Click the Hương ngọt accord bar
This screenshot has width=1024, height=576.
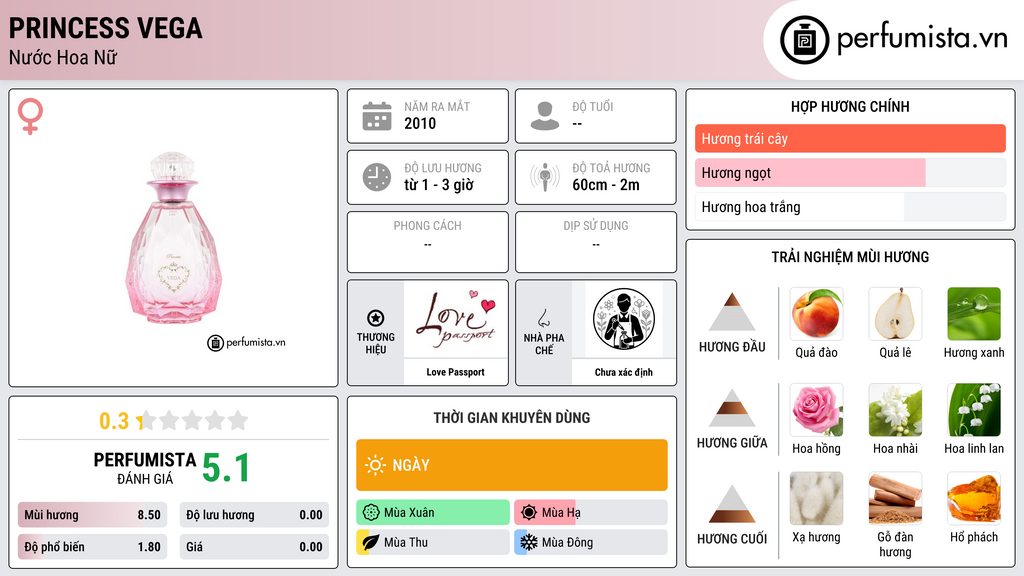(850, 172)
